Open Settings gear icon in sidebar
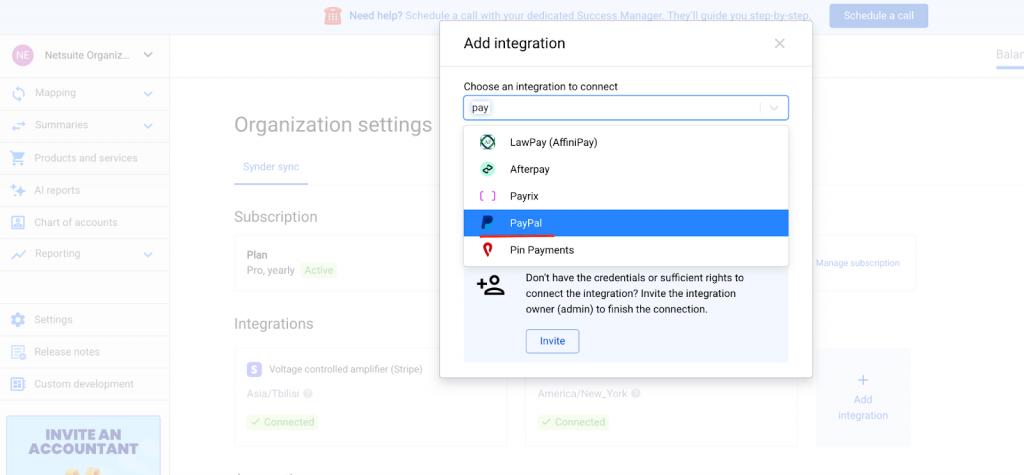The width and height of the screenshot is (1024, 475). coord(18,320)
